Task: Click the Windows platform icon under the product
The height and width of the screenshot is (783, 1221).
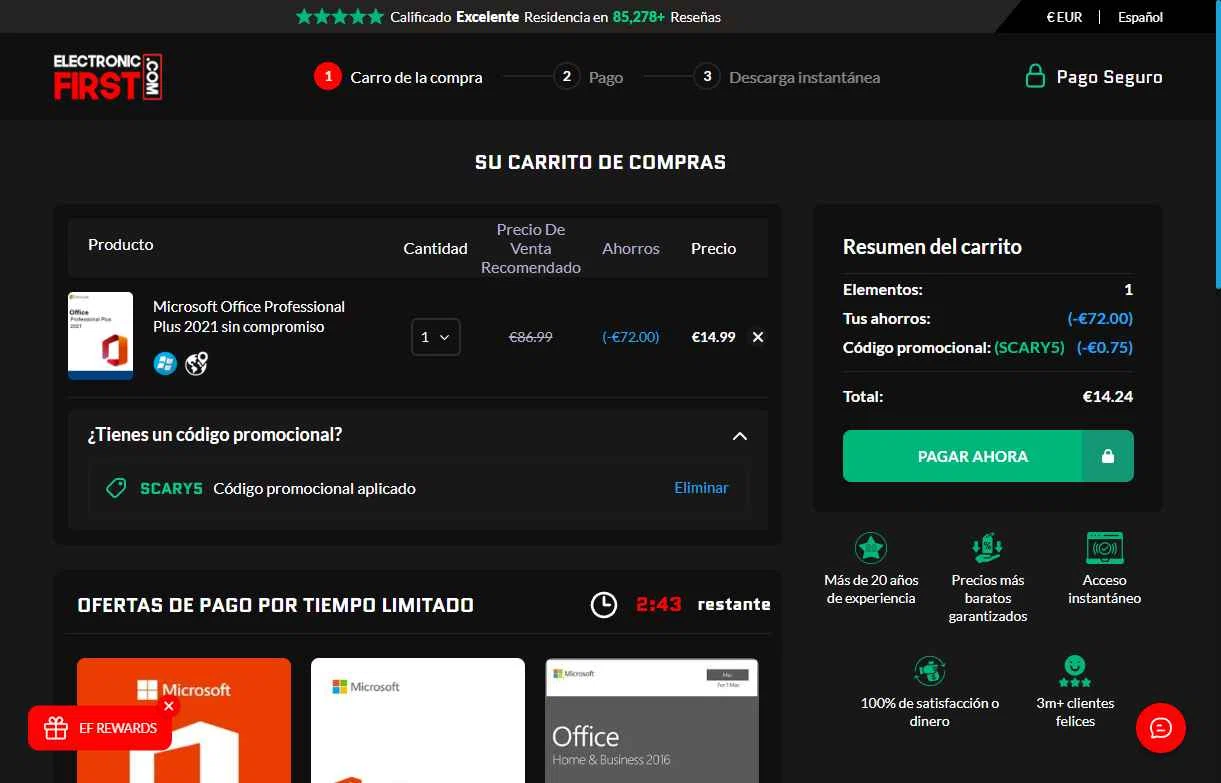Action: tap(165, 363)
